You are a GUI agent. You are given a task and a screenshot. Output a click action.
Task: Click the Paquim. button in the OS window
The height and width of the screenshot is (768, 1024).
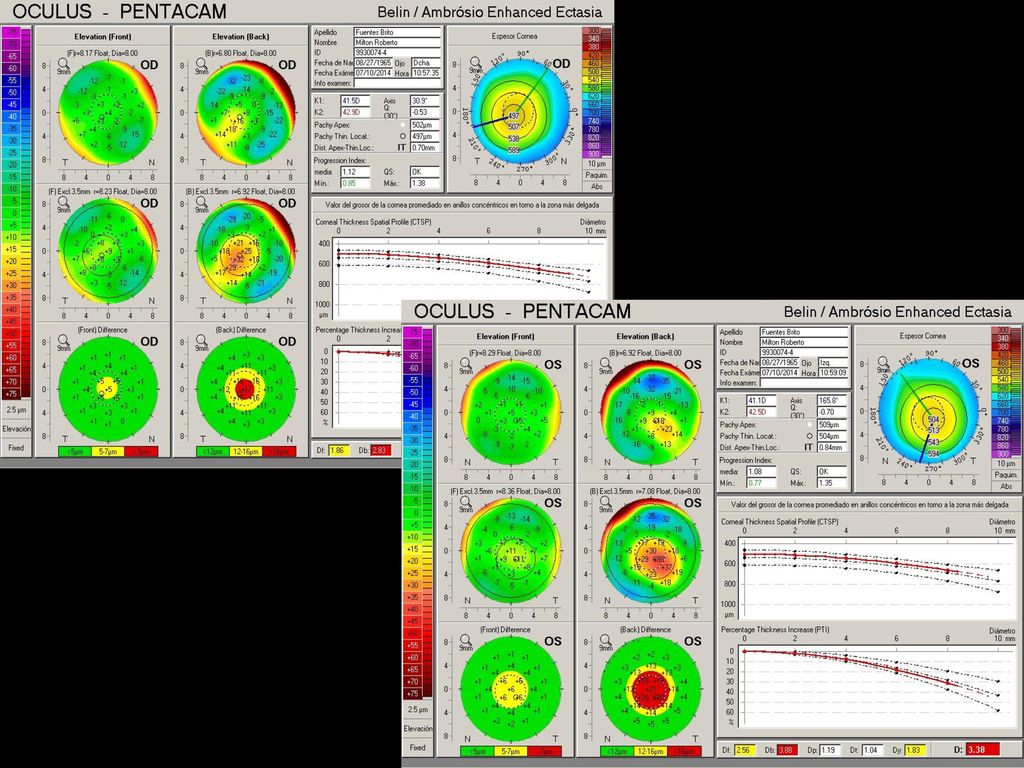[1006, 475]
